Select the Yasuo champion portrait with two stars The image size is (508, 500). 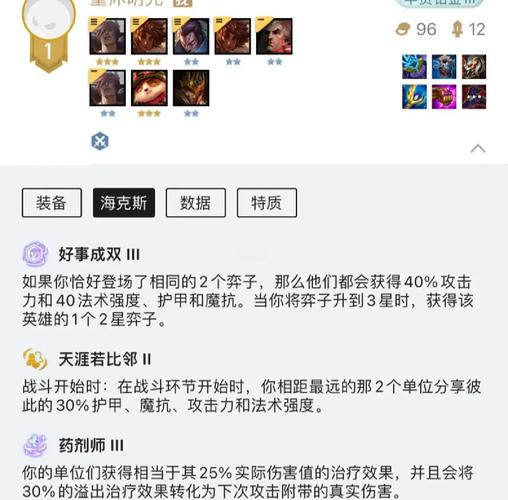pyautogui.click(x=191, y=36)
